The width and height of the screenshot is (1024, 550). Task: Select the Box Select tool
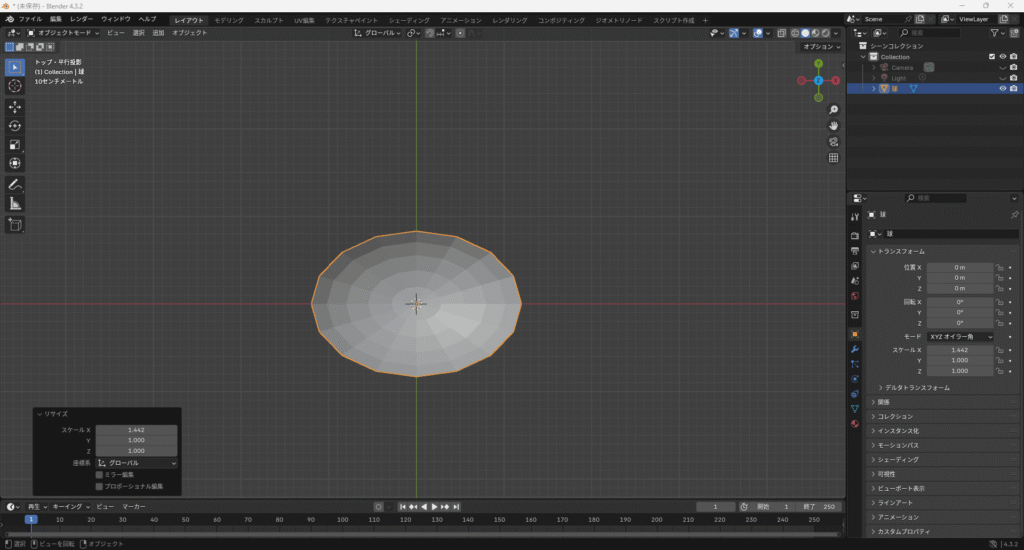[15, 67]
